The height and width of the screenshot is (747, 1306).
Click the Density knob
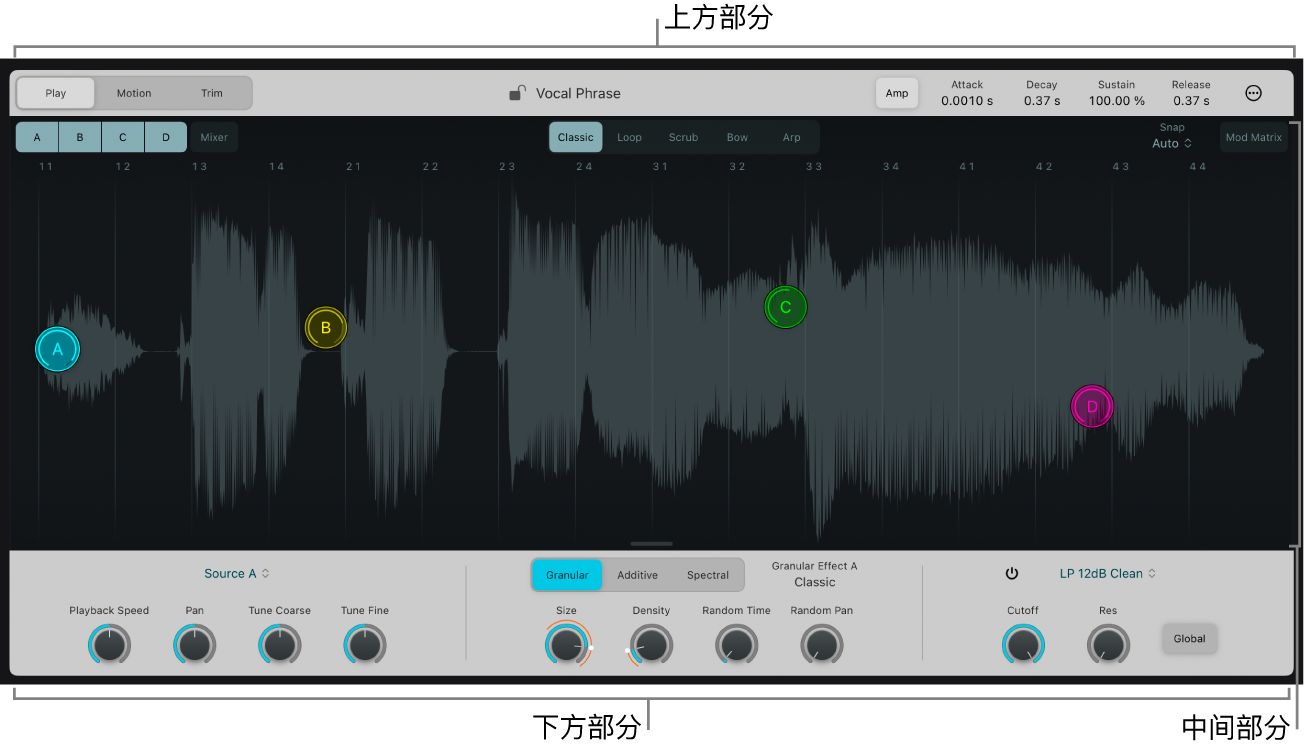651,645
